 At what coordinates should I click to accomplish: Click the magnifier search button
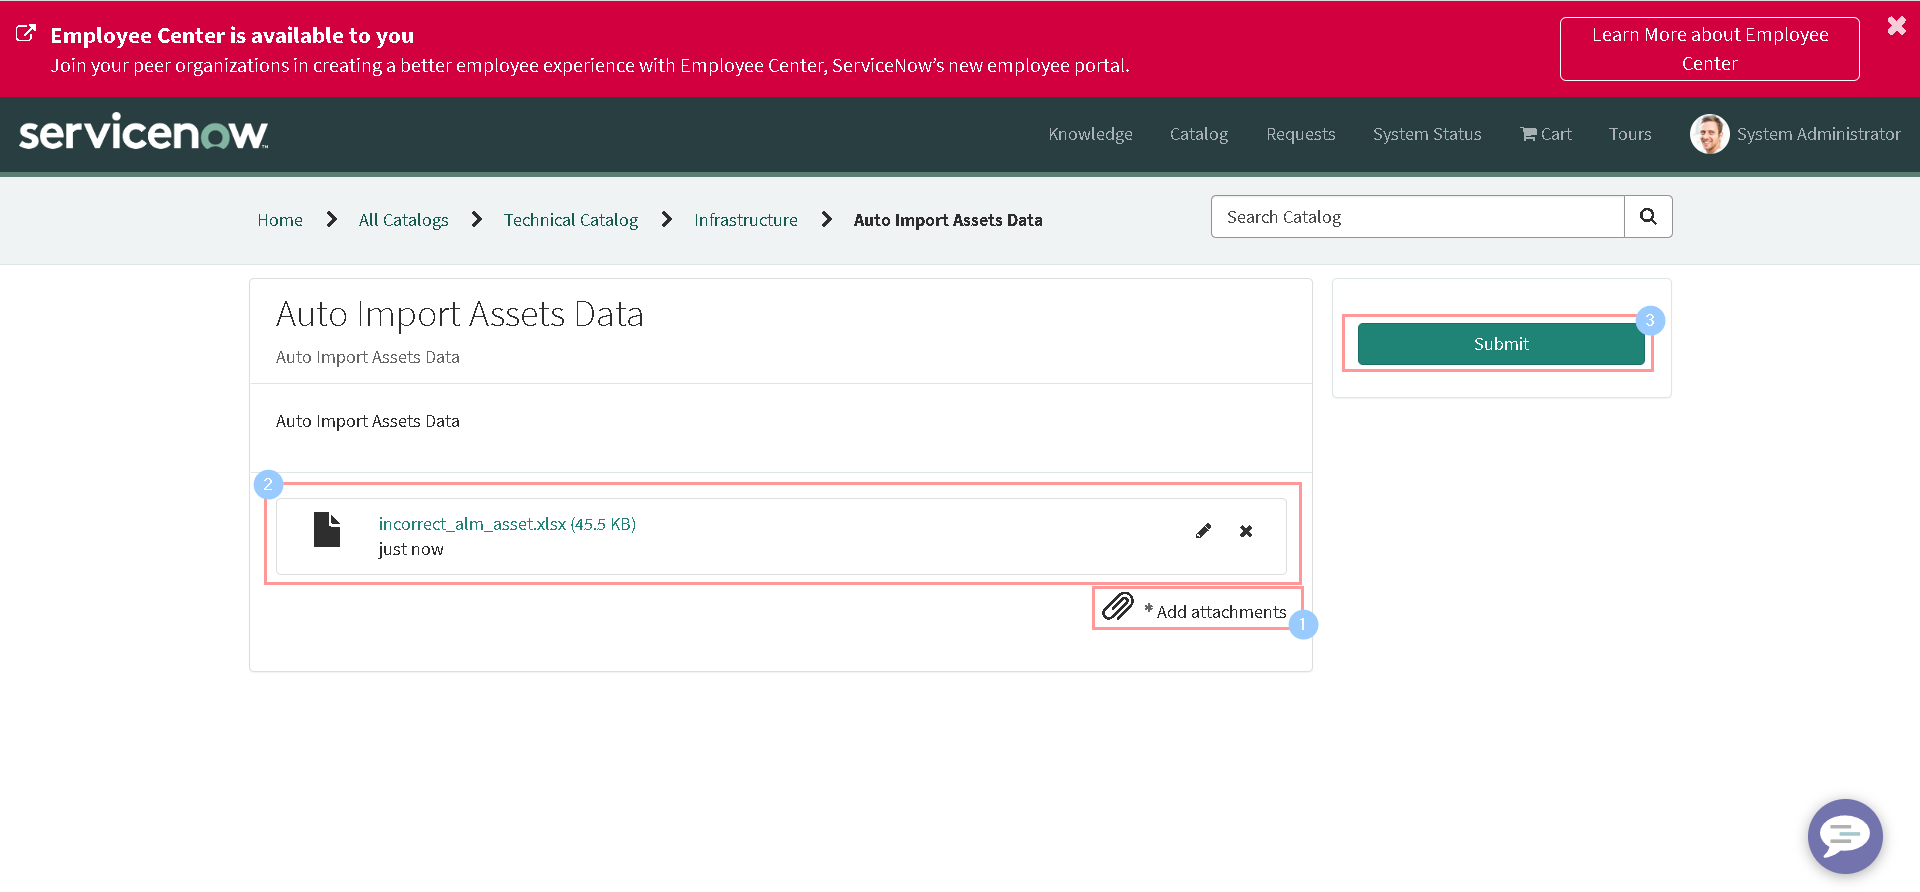pos(1648,217)
